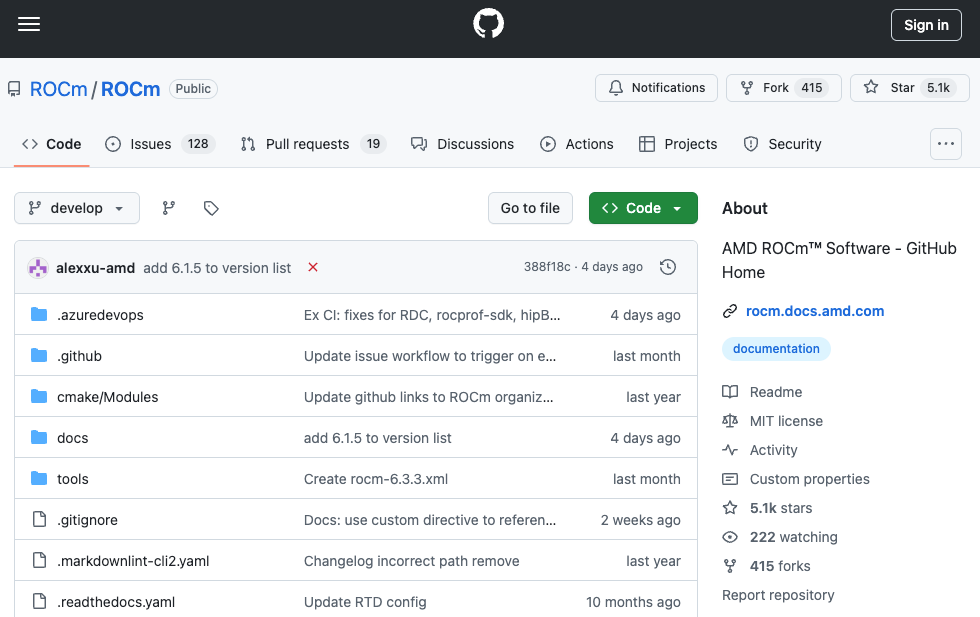Screen dimensions: 980x617
Task: Open the .github folder
Action: click(79, 356)
